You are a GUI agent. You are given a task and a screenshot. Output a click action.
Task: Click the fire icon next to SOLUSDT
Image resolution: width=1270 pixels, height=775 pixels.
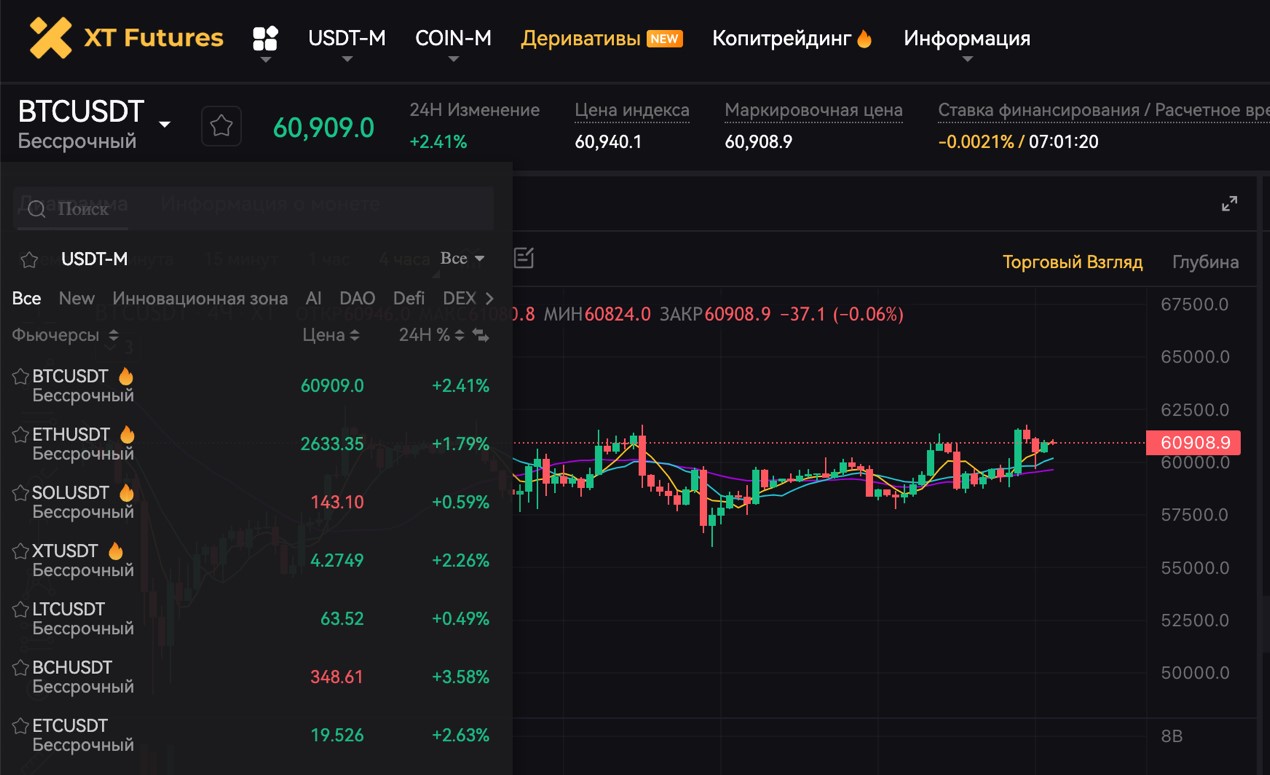pos(126,493)
